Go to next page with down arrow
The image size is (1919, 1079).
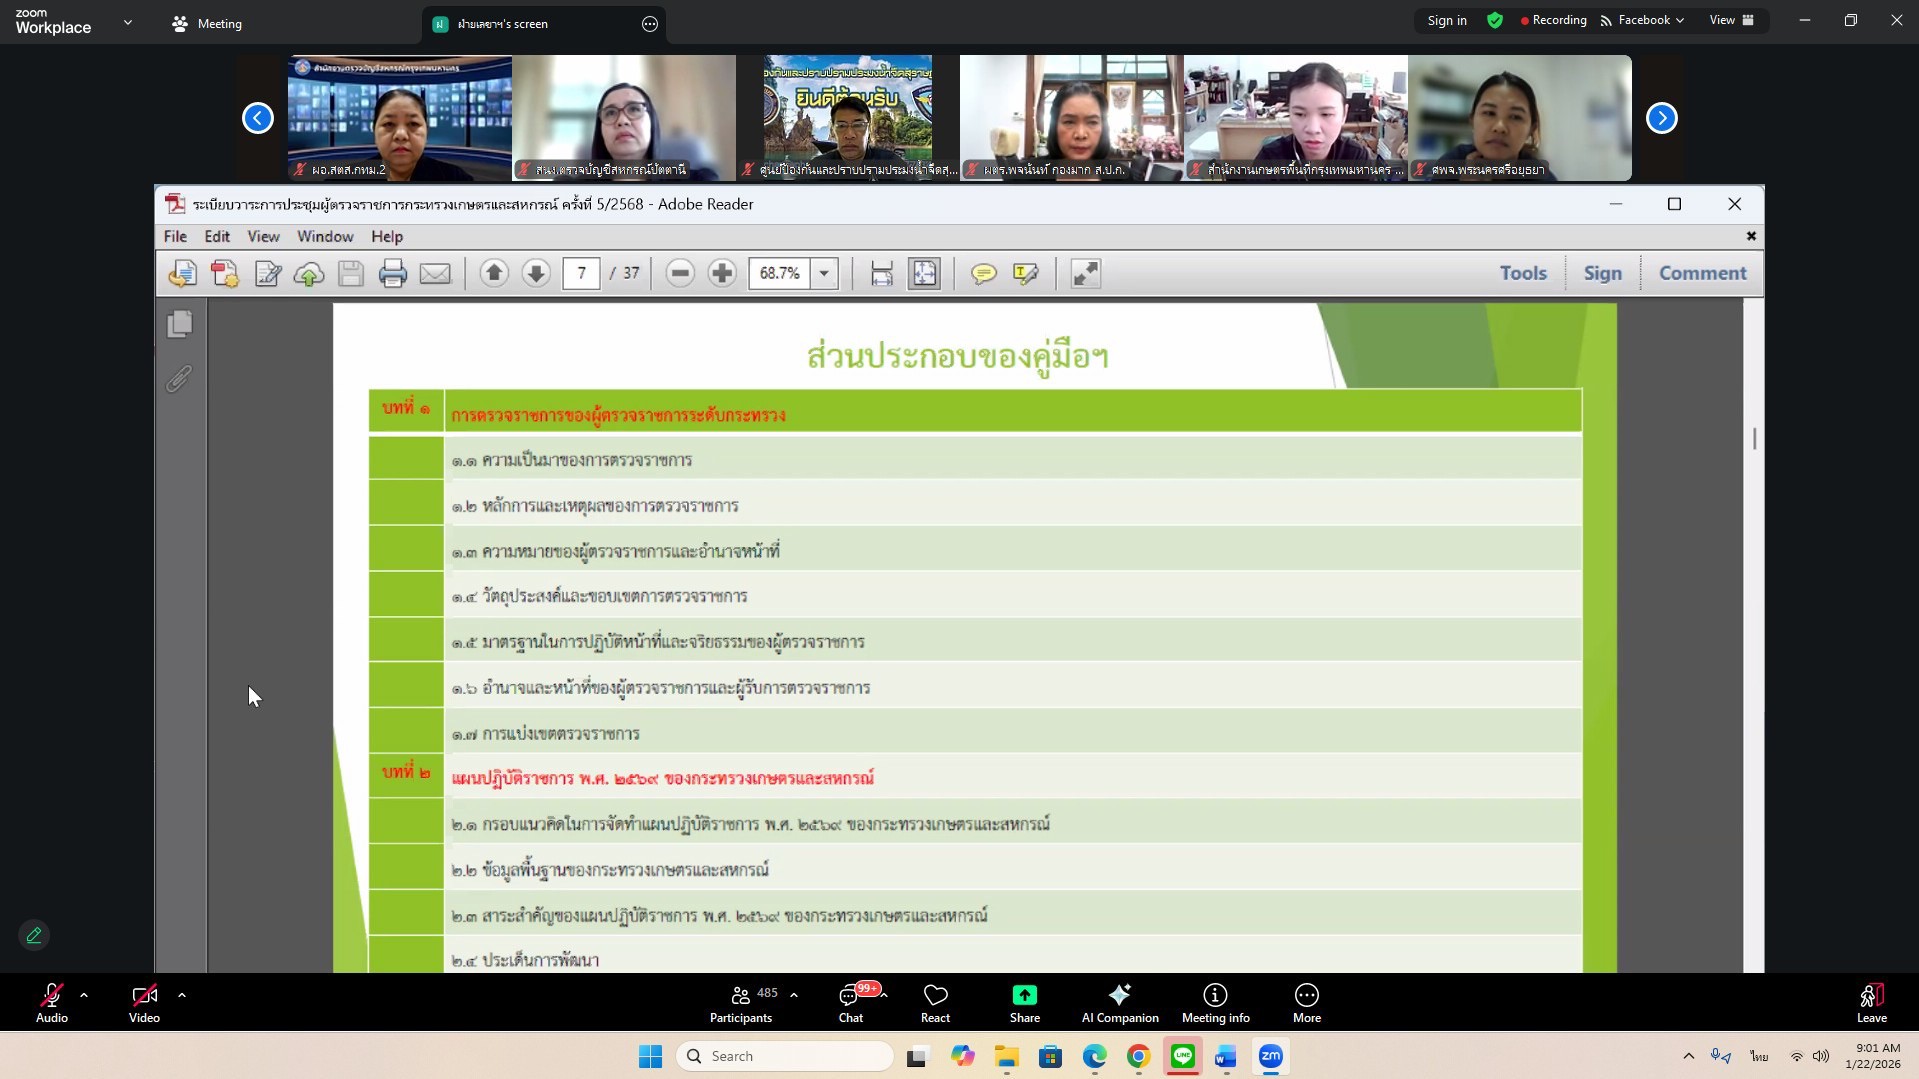(x=536, y=273)
